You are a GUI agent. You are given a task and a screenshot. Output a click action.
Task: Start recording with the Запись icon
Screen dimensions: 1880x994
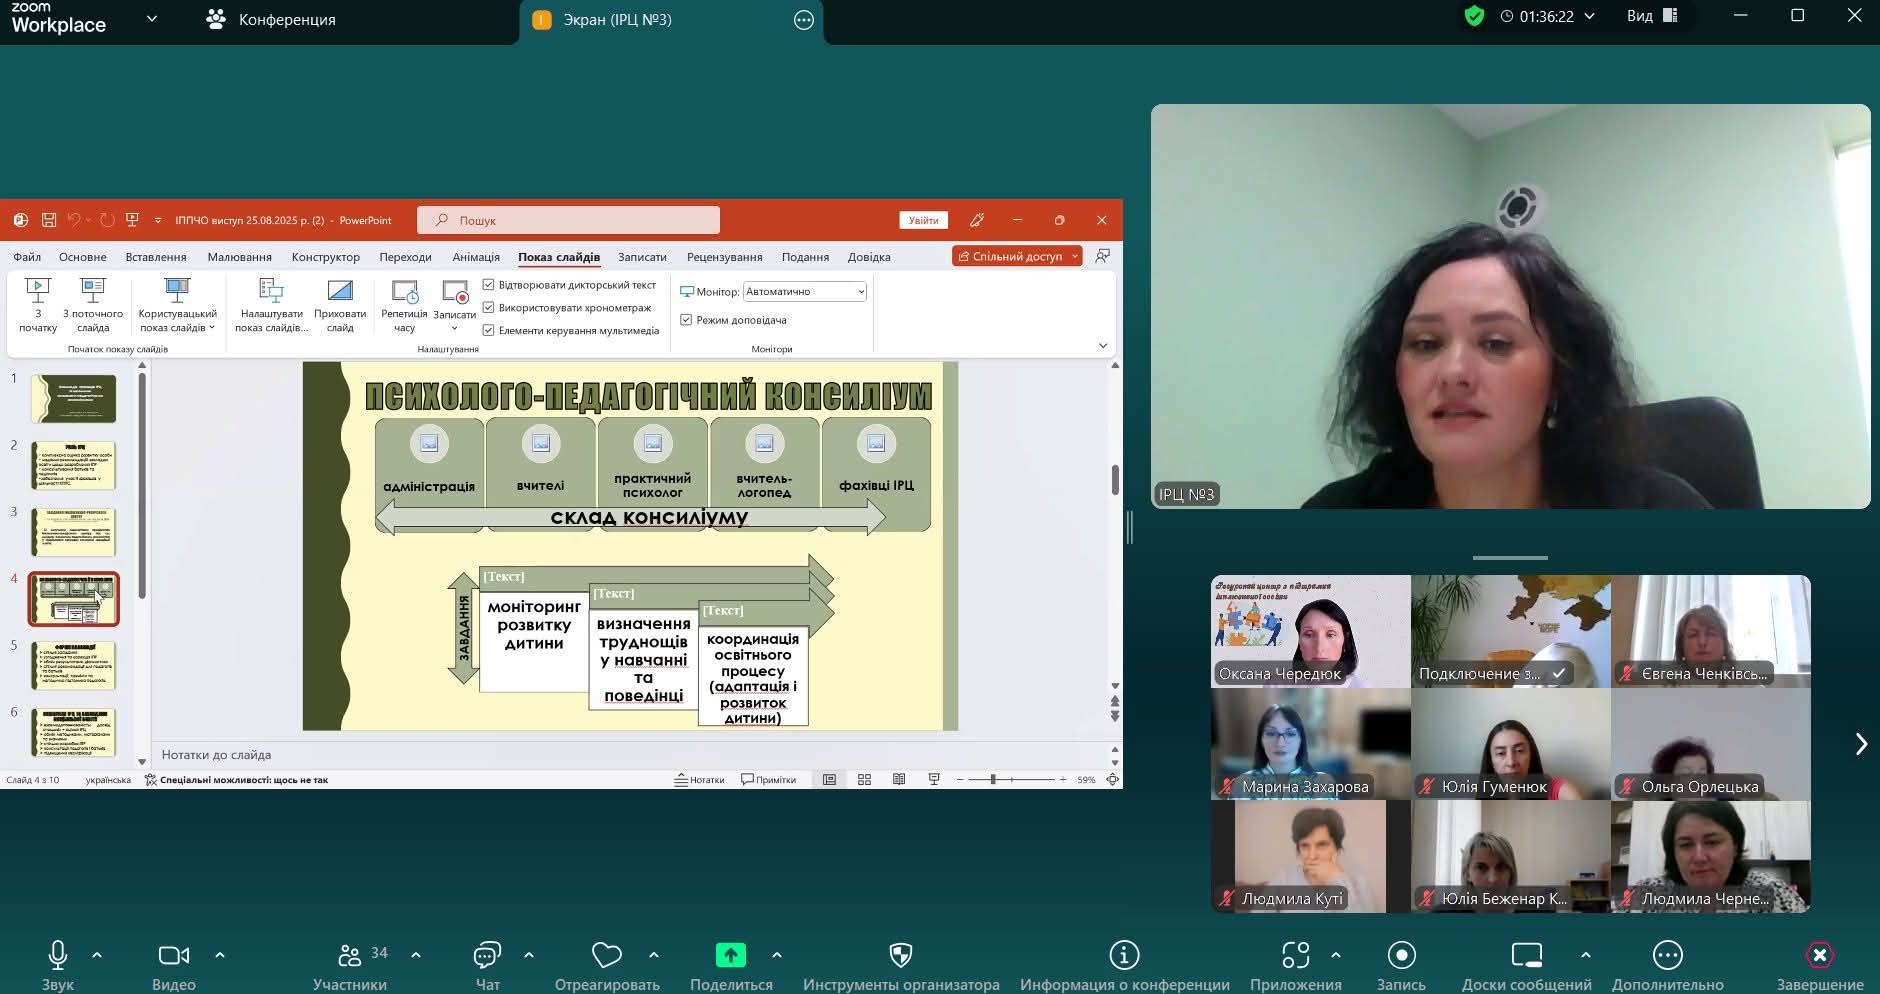[1401, 956]
